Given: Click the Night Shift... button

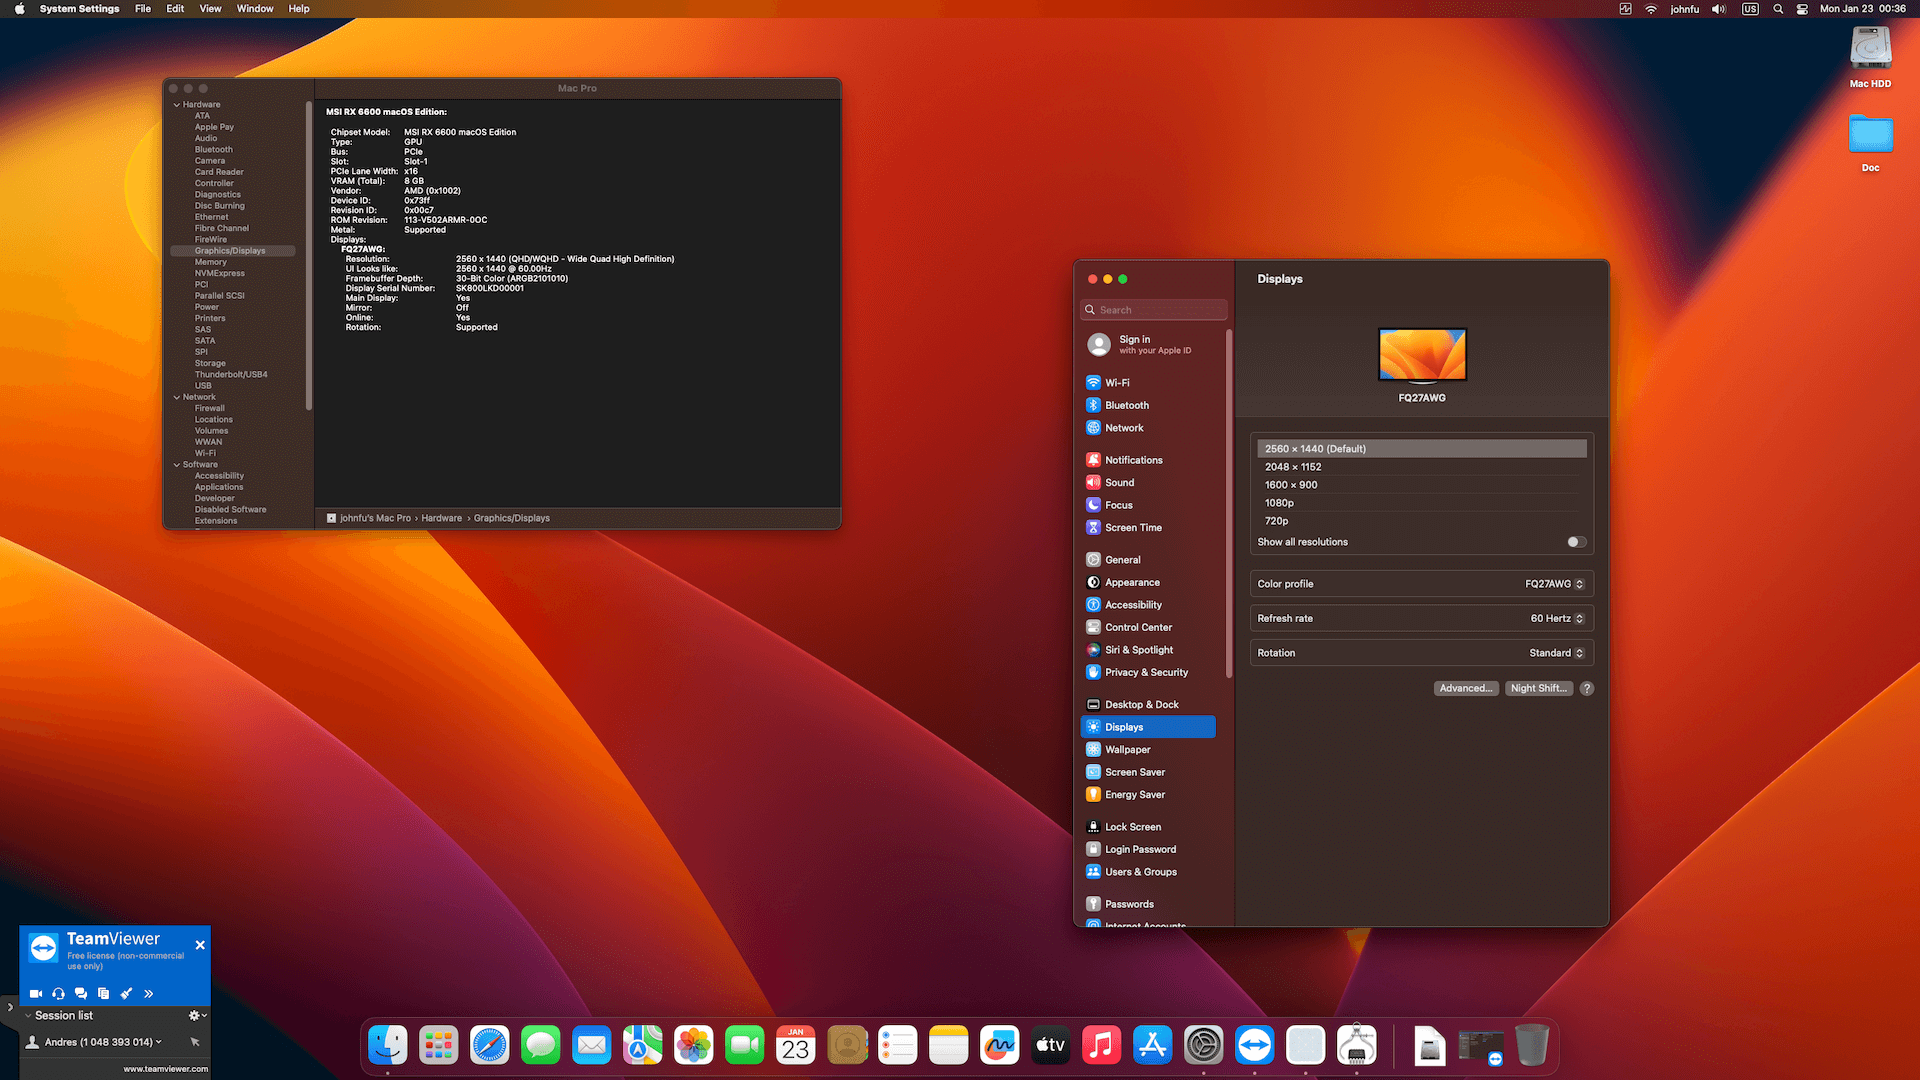Looking at the screenshot, I should [x=1539, y=689].
